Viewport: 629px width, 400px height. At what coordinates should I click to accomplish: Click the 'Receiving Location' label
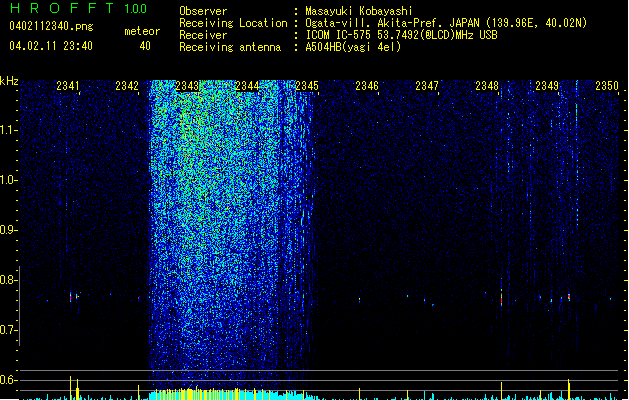233,23
